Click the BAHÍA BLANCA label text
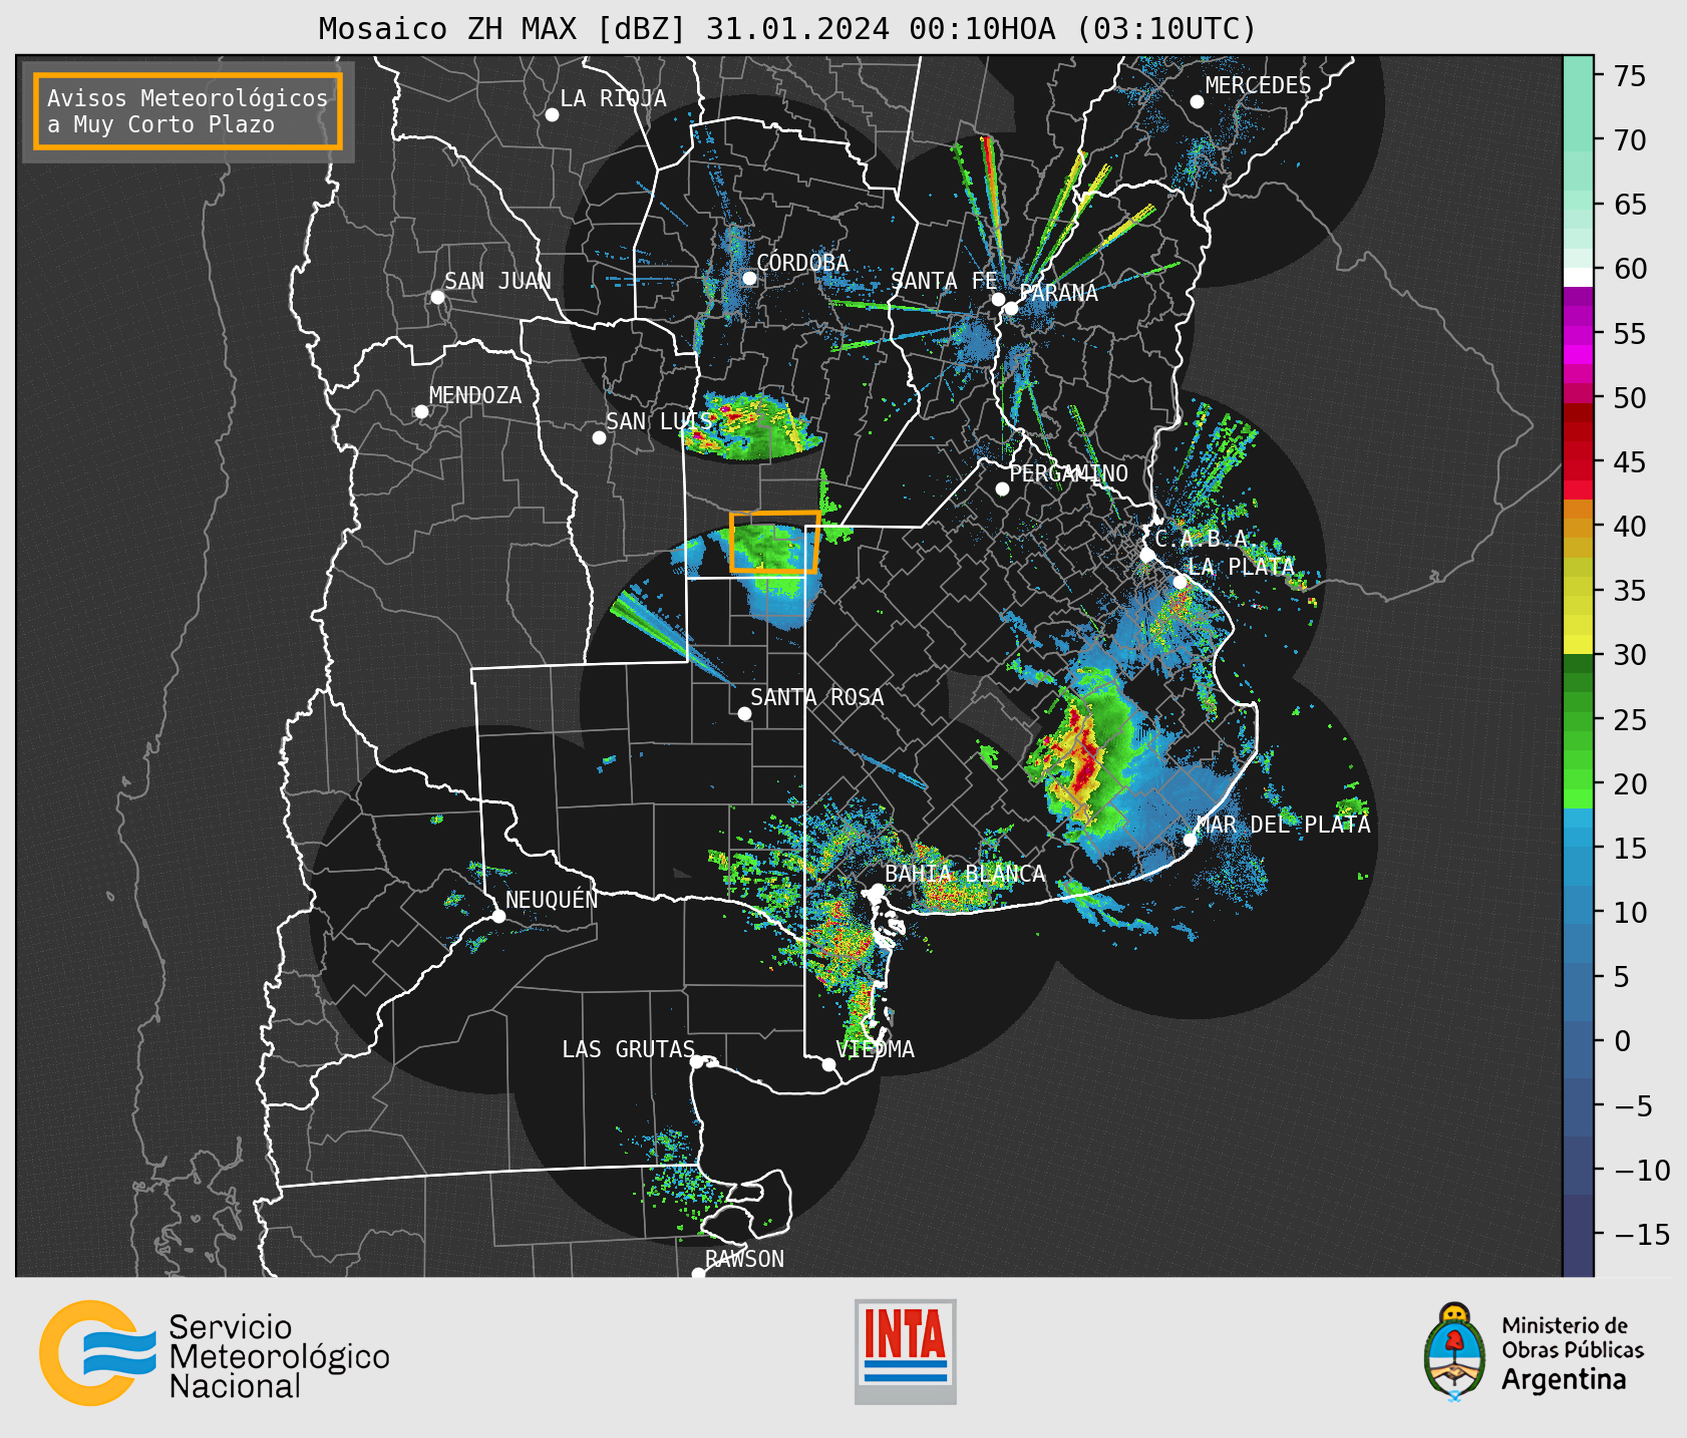Viewport: 1687px width, 1438px height. point(965,874)
